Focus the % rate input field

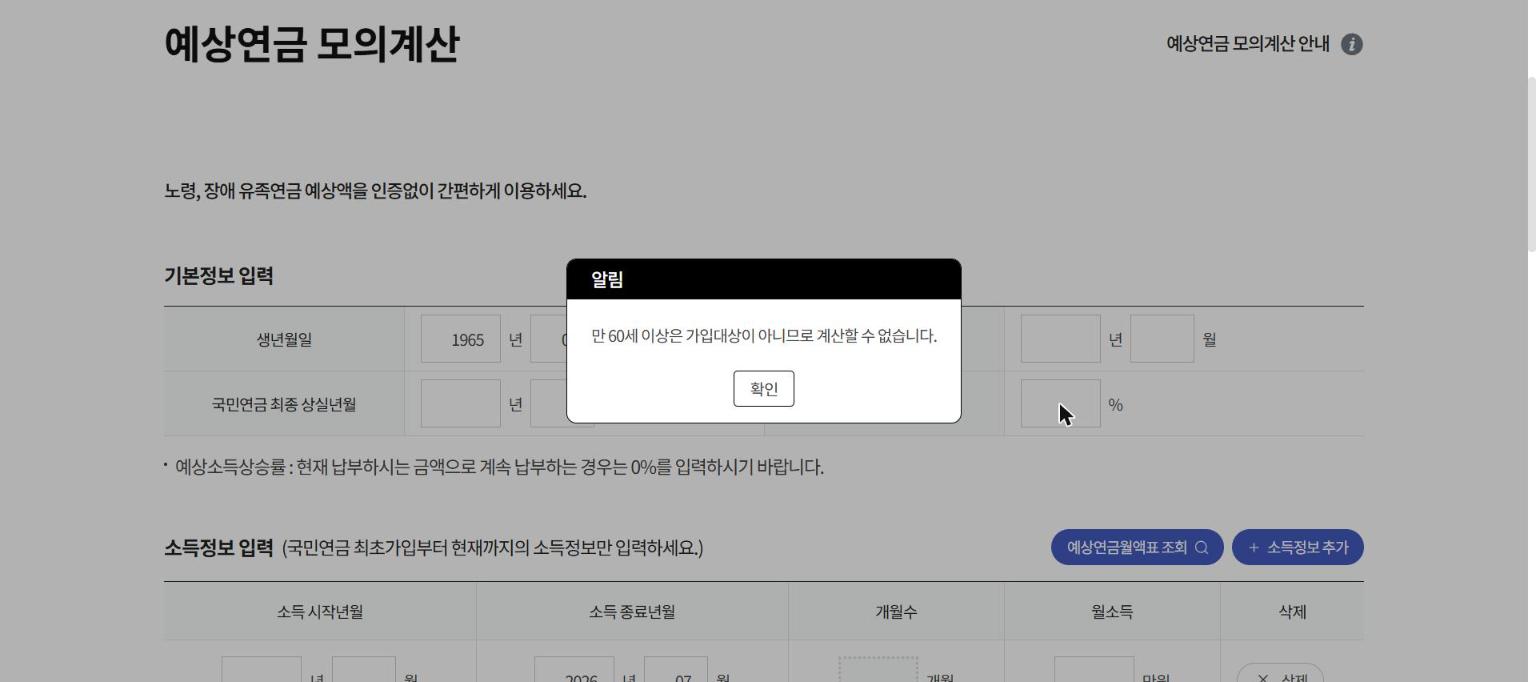1060,404
